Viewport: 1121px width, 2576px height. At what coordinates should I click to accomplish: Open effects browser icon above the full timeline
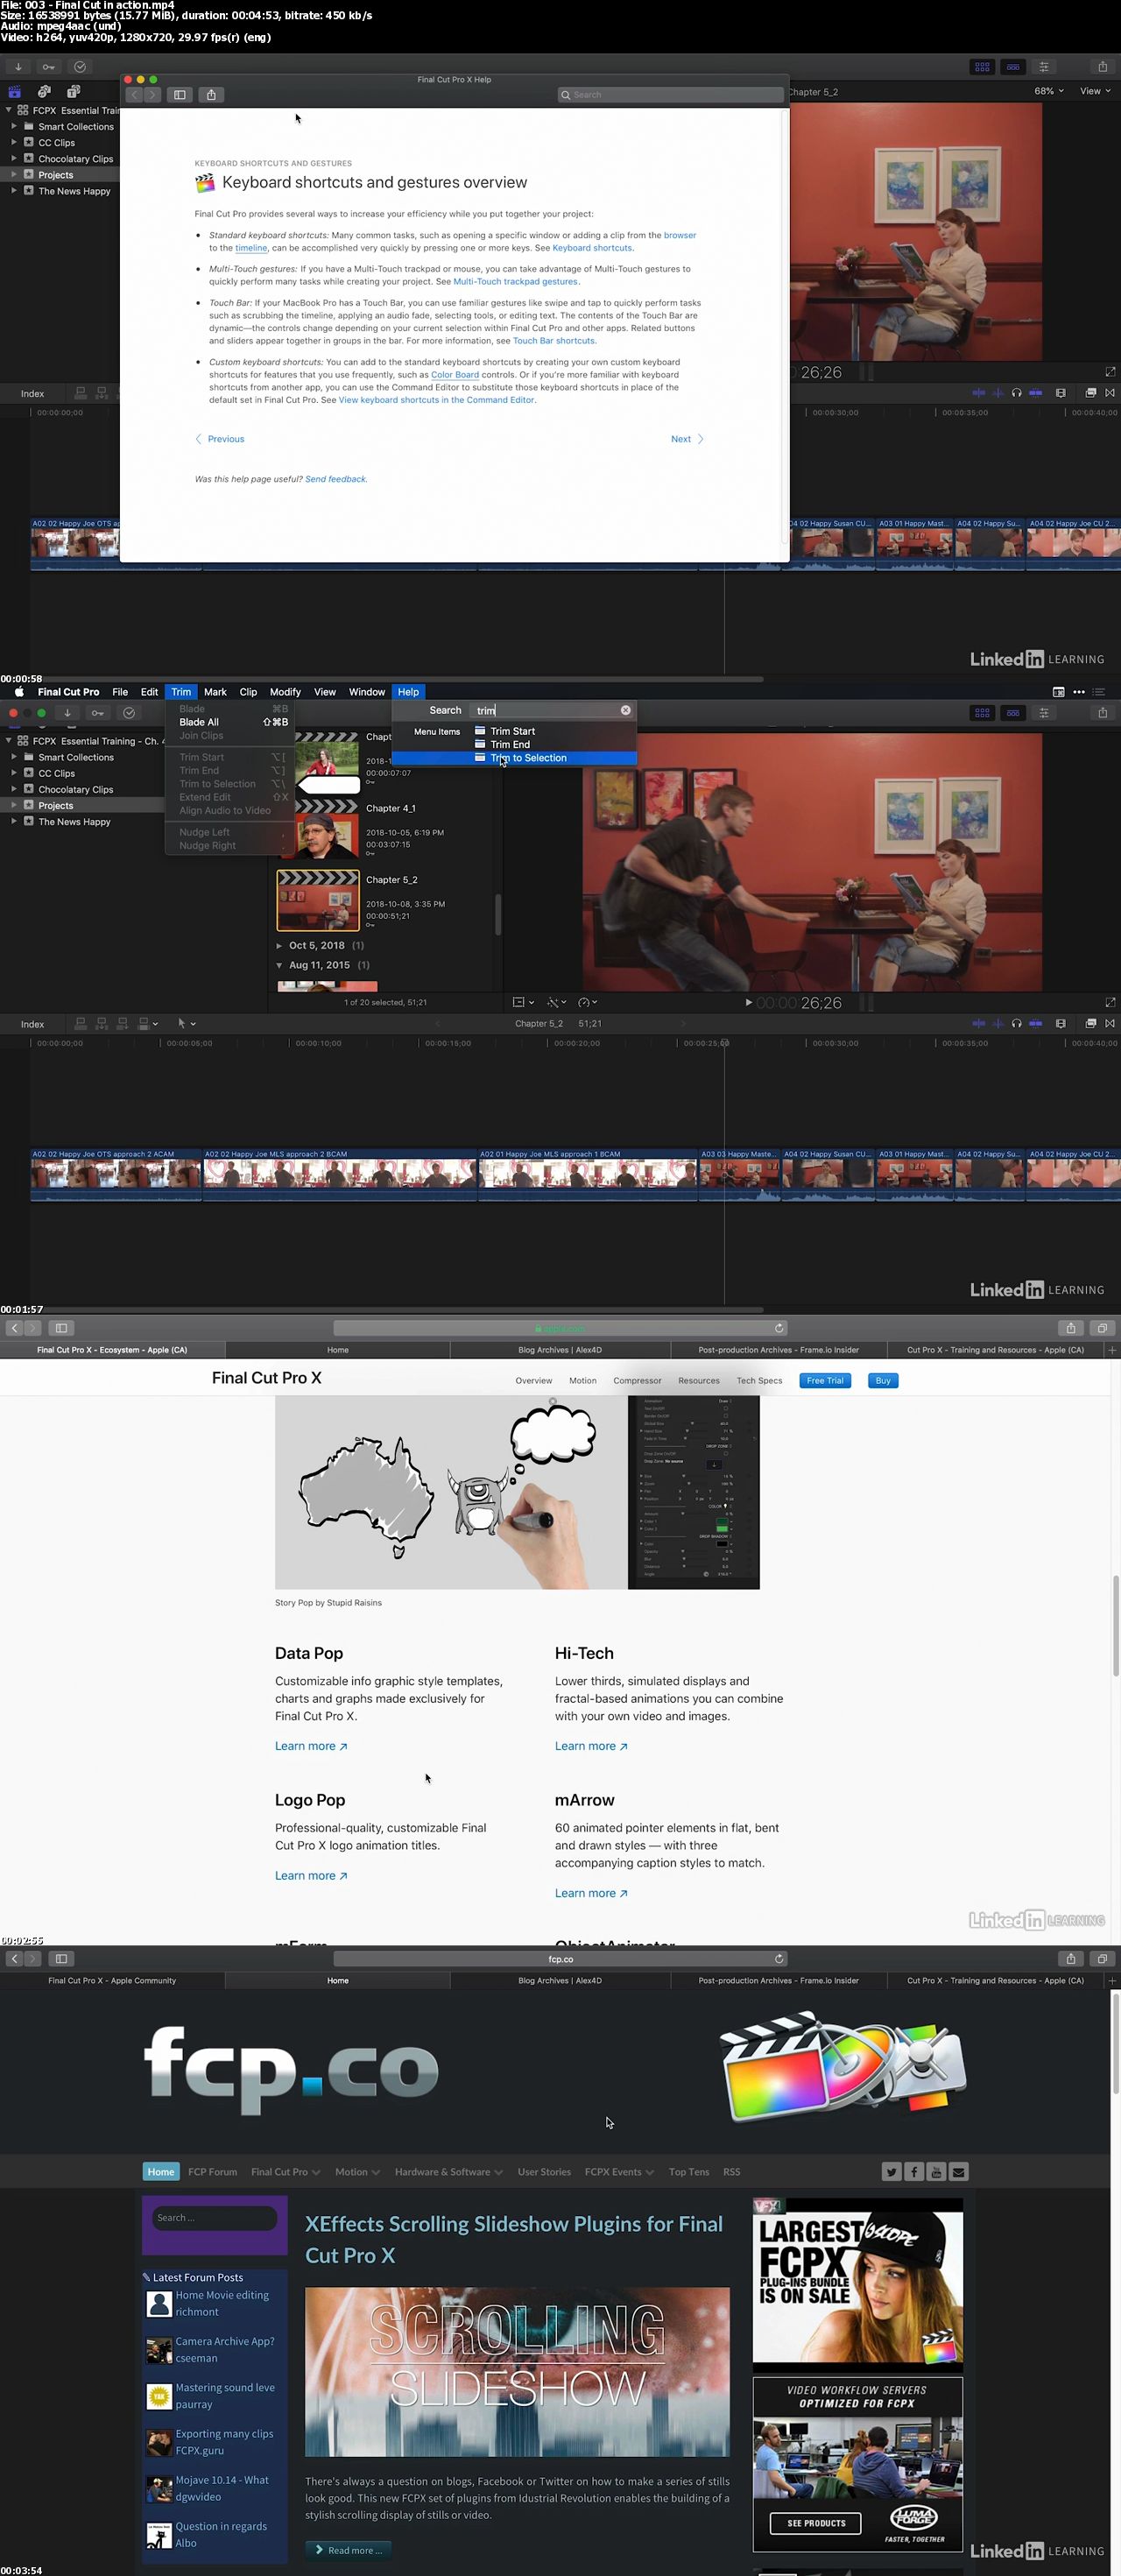[x=1090, y=1023]
